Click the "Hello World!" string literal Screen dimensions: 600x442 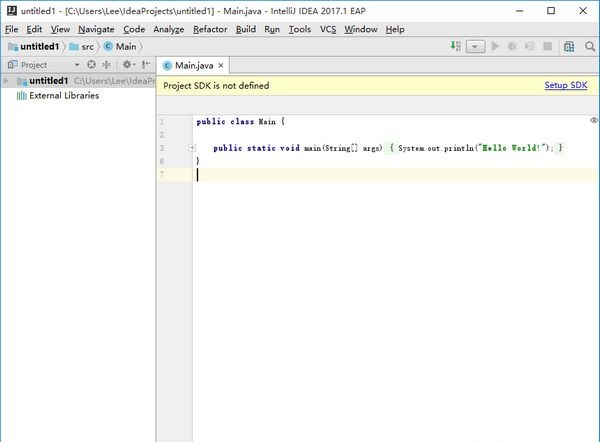pos(513,148)
